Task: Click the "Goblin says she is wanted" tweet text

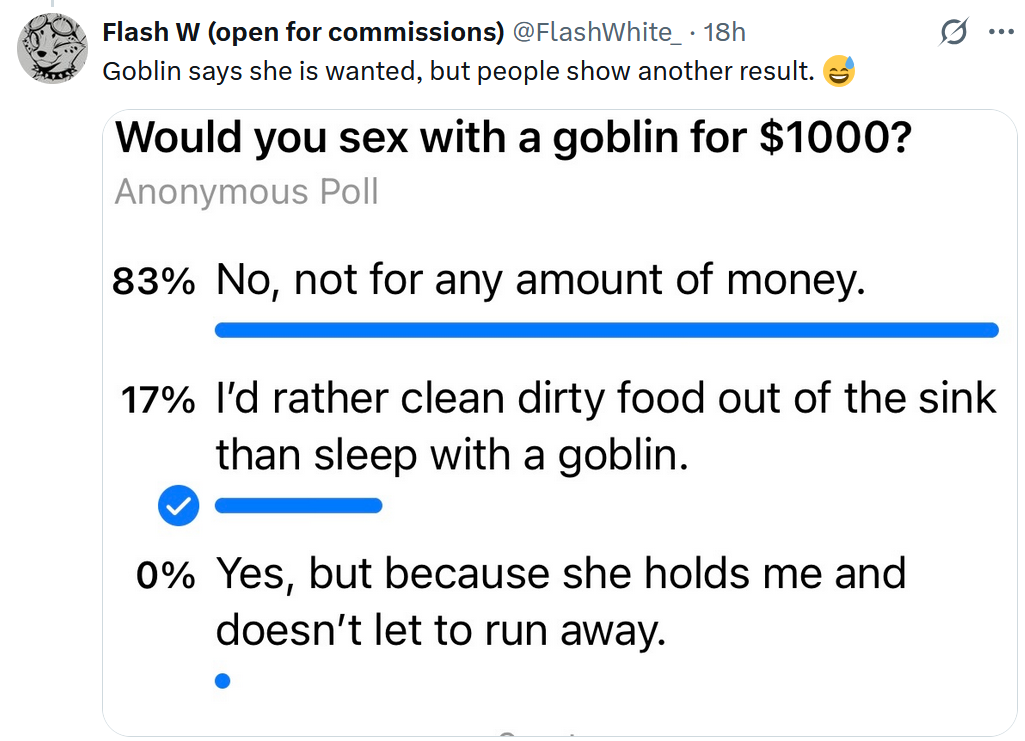Action: (459, 72)
